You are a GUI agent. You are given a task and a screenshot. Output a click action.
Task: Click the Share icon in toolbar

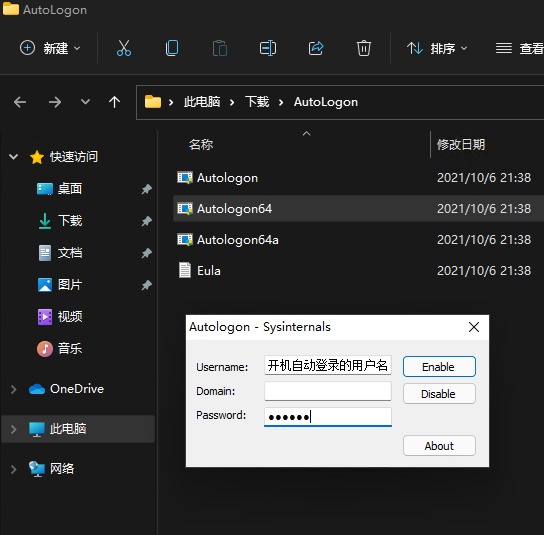coord(316,48)
